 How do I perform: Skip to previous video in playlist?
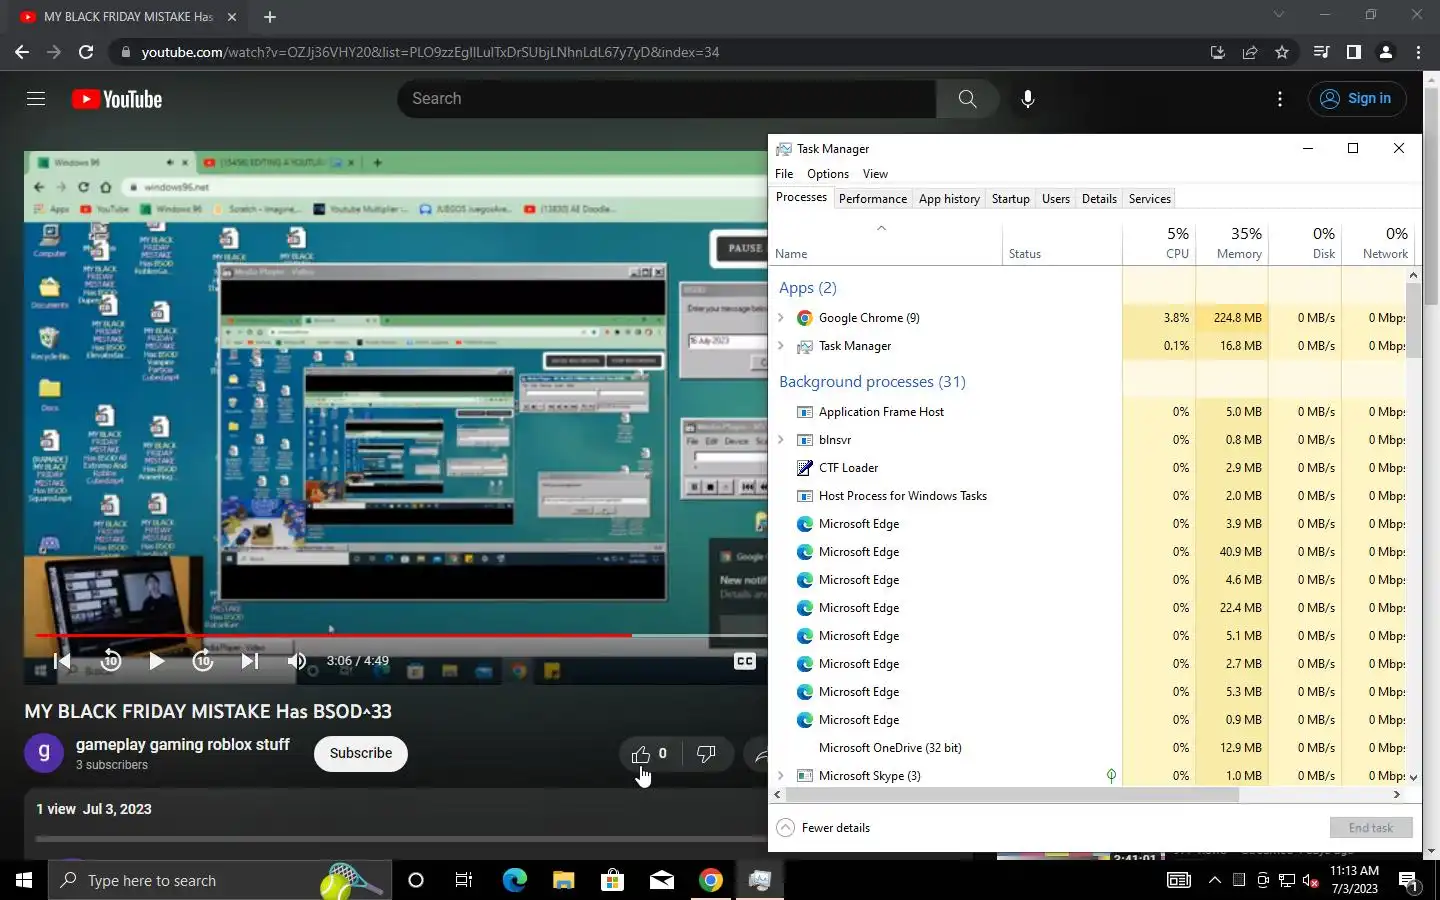tap(62, 661)
